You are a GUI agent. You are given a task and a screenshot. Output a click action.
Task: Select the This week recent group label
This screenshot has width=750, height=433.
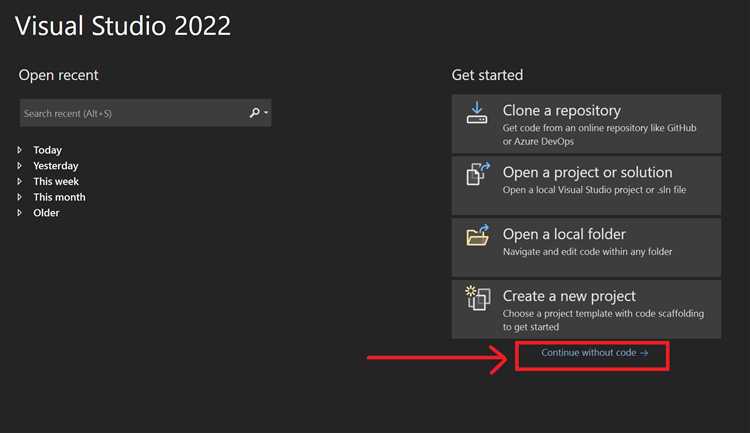(x=56, y=181)
